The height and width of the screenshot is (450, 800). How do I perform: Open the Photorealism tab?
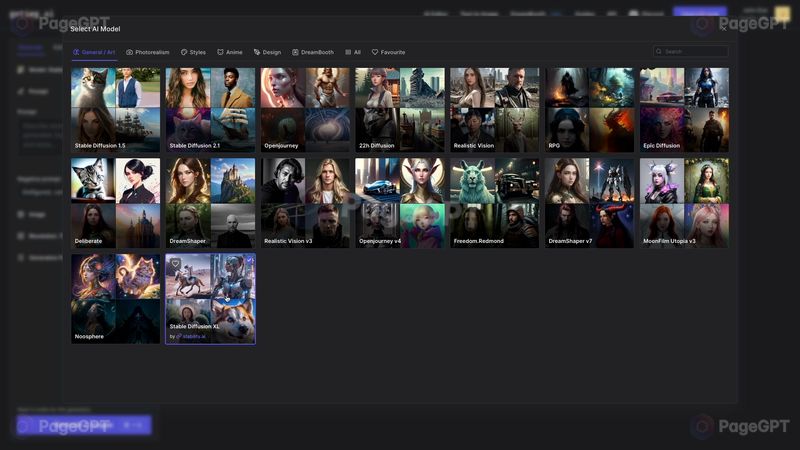147,52
